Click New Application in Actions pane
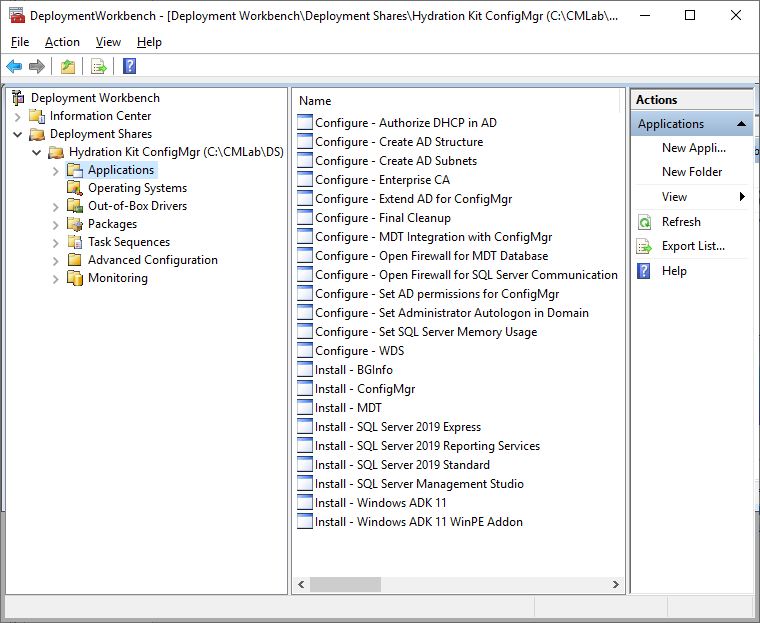 tap(694, 148)
